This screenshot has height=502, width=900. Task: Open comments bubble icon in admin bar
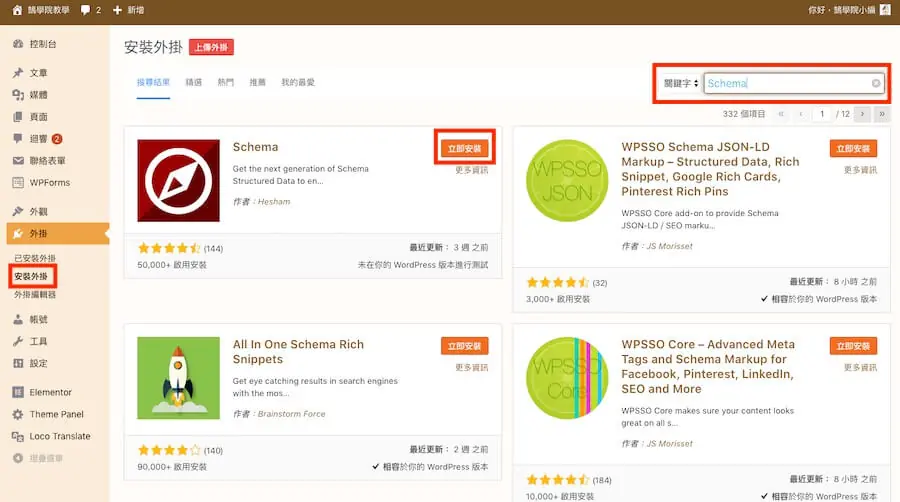coord(85,10)
